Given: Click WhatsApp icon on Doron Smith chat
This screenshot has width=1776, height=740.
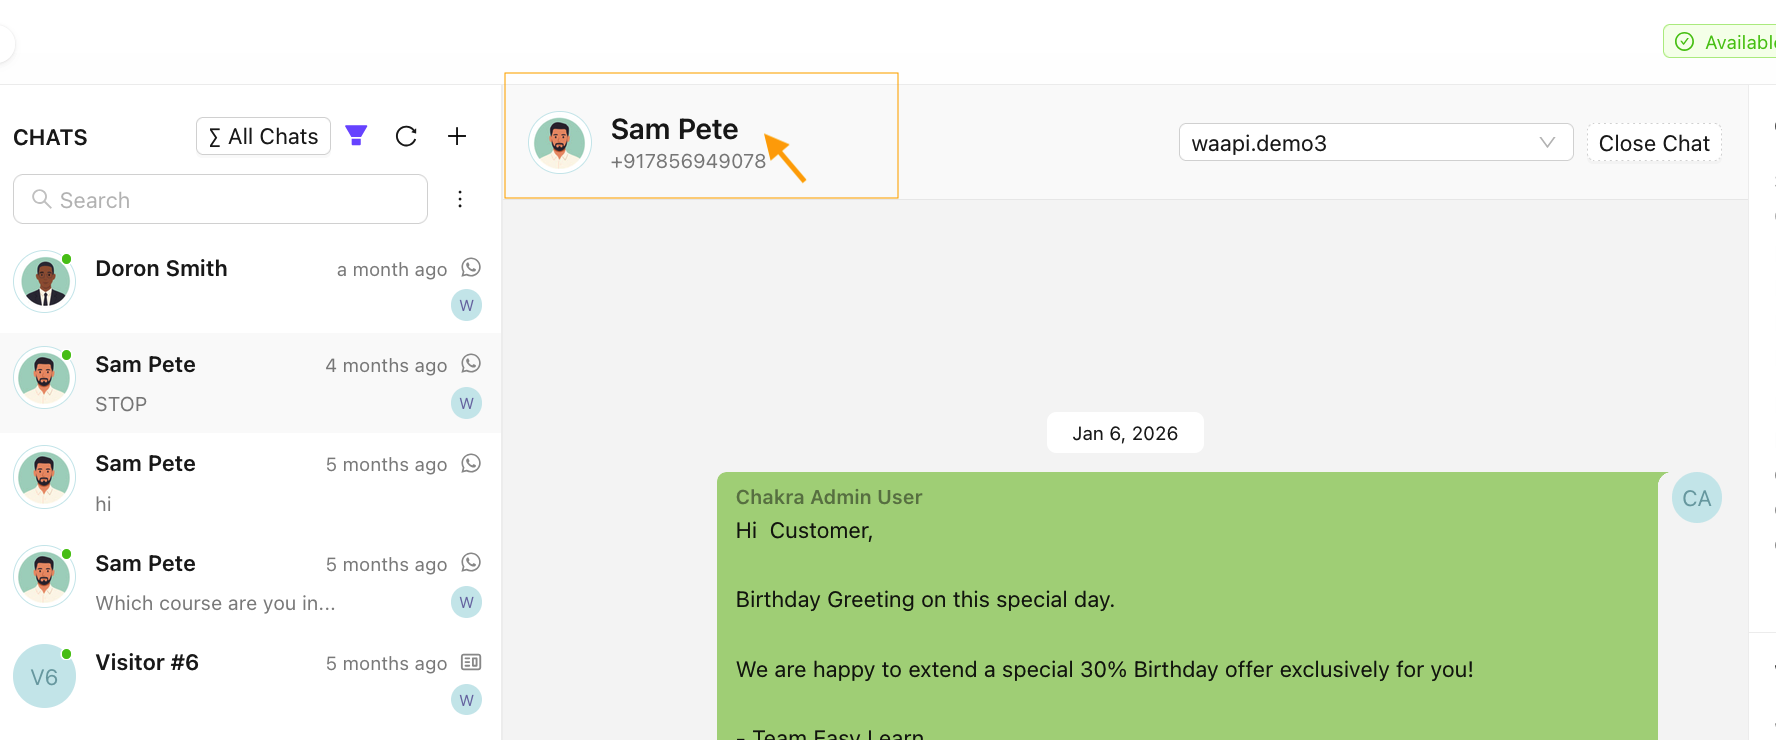Looking at the screenshot, I should coord(471,267).
